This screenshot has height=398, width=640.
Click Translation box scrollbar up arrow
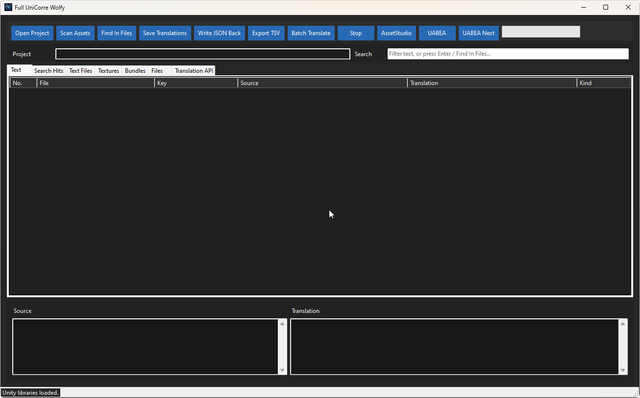click(623, 324)
